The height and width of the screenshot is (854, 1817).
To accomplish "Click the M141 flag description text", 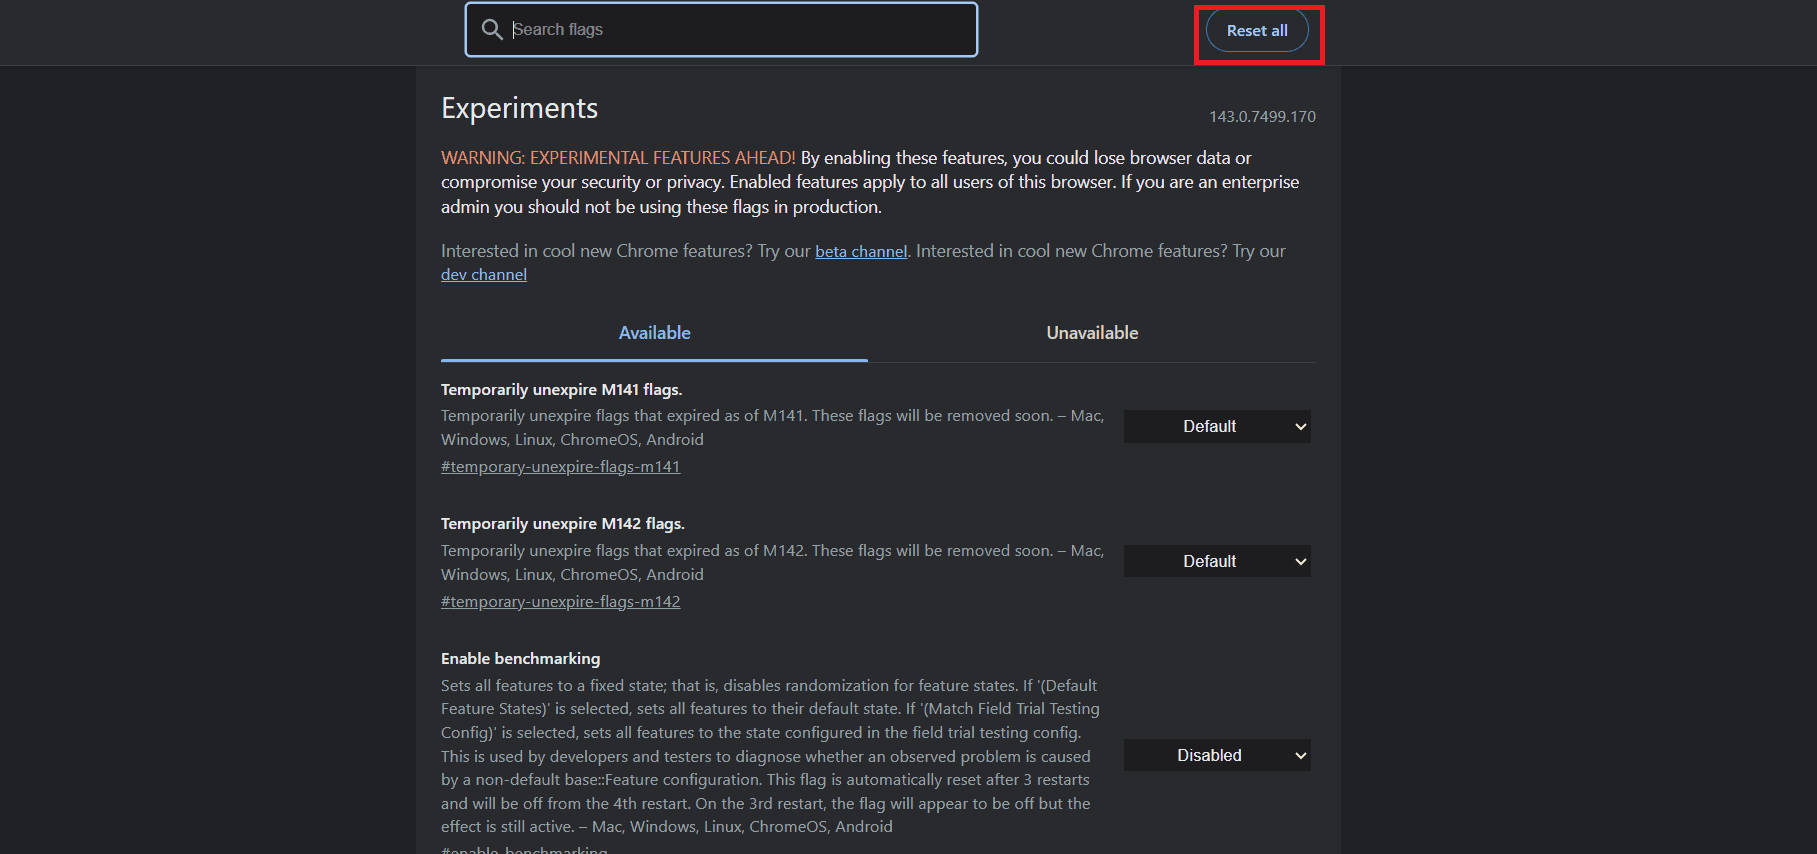I will pyautogui.click(x=771, y=428).
